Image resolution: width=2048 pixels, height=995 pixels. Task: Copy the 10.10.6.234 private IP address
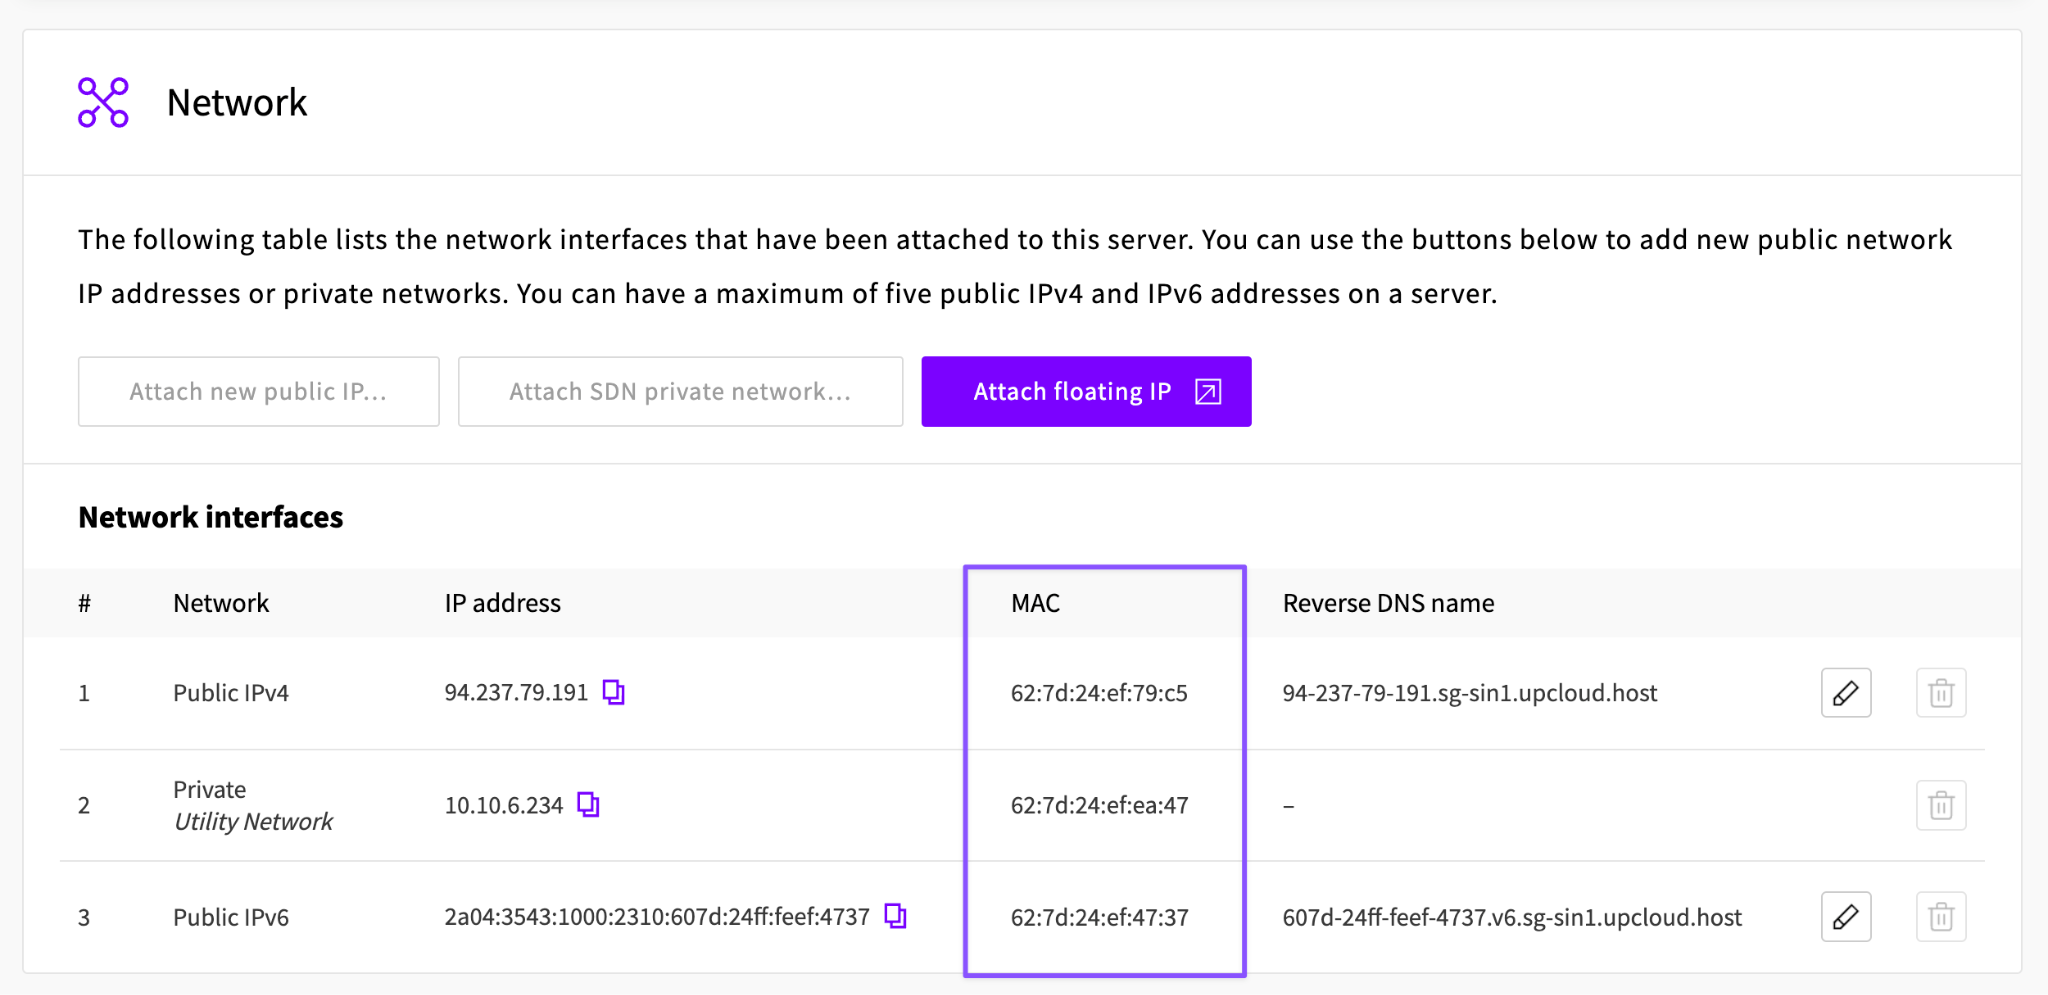[x=588, y=804]
